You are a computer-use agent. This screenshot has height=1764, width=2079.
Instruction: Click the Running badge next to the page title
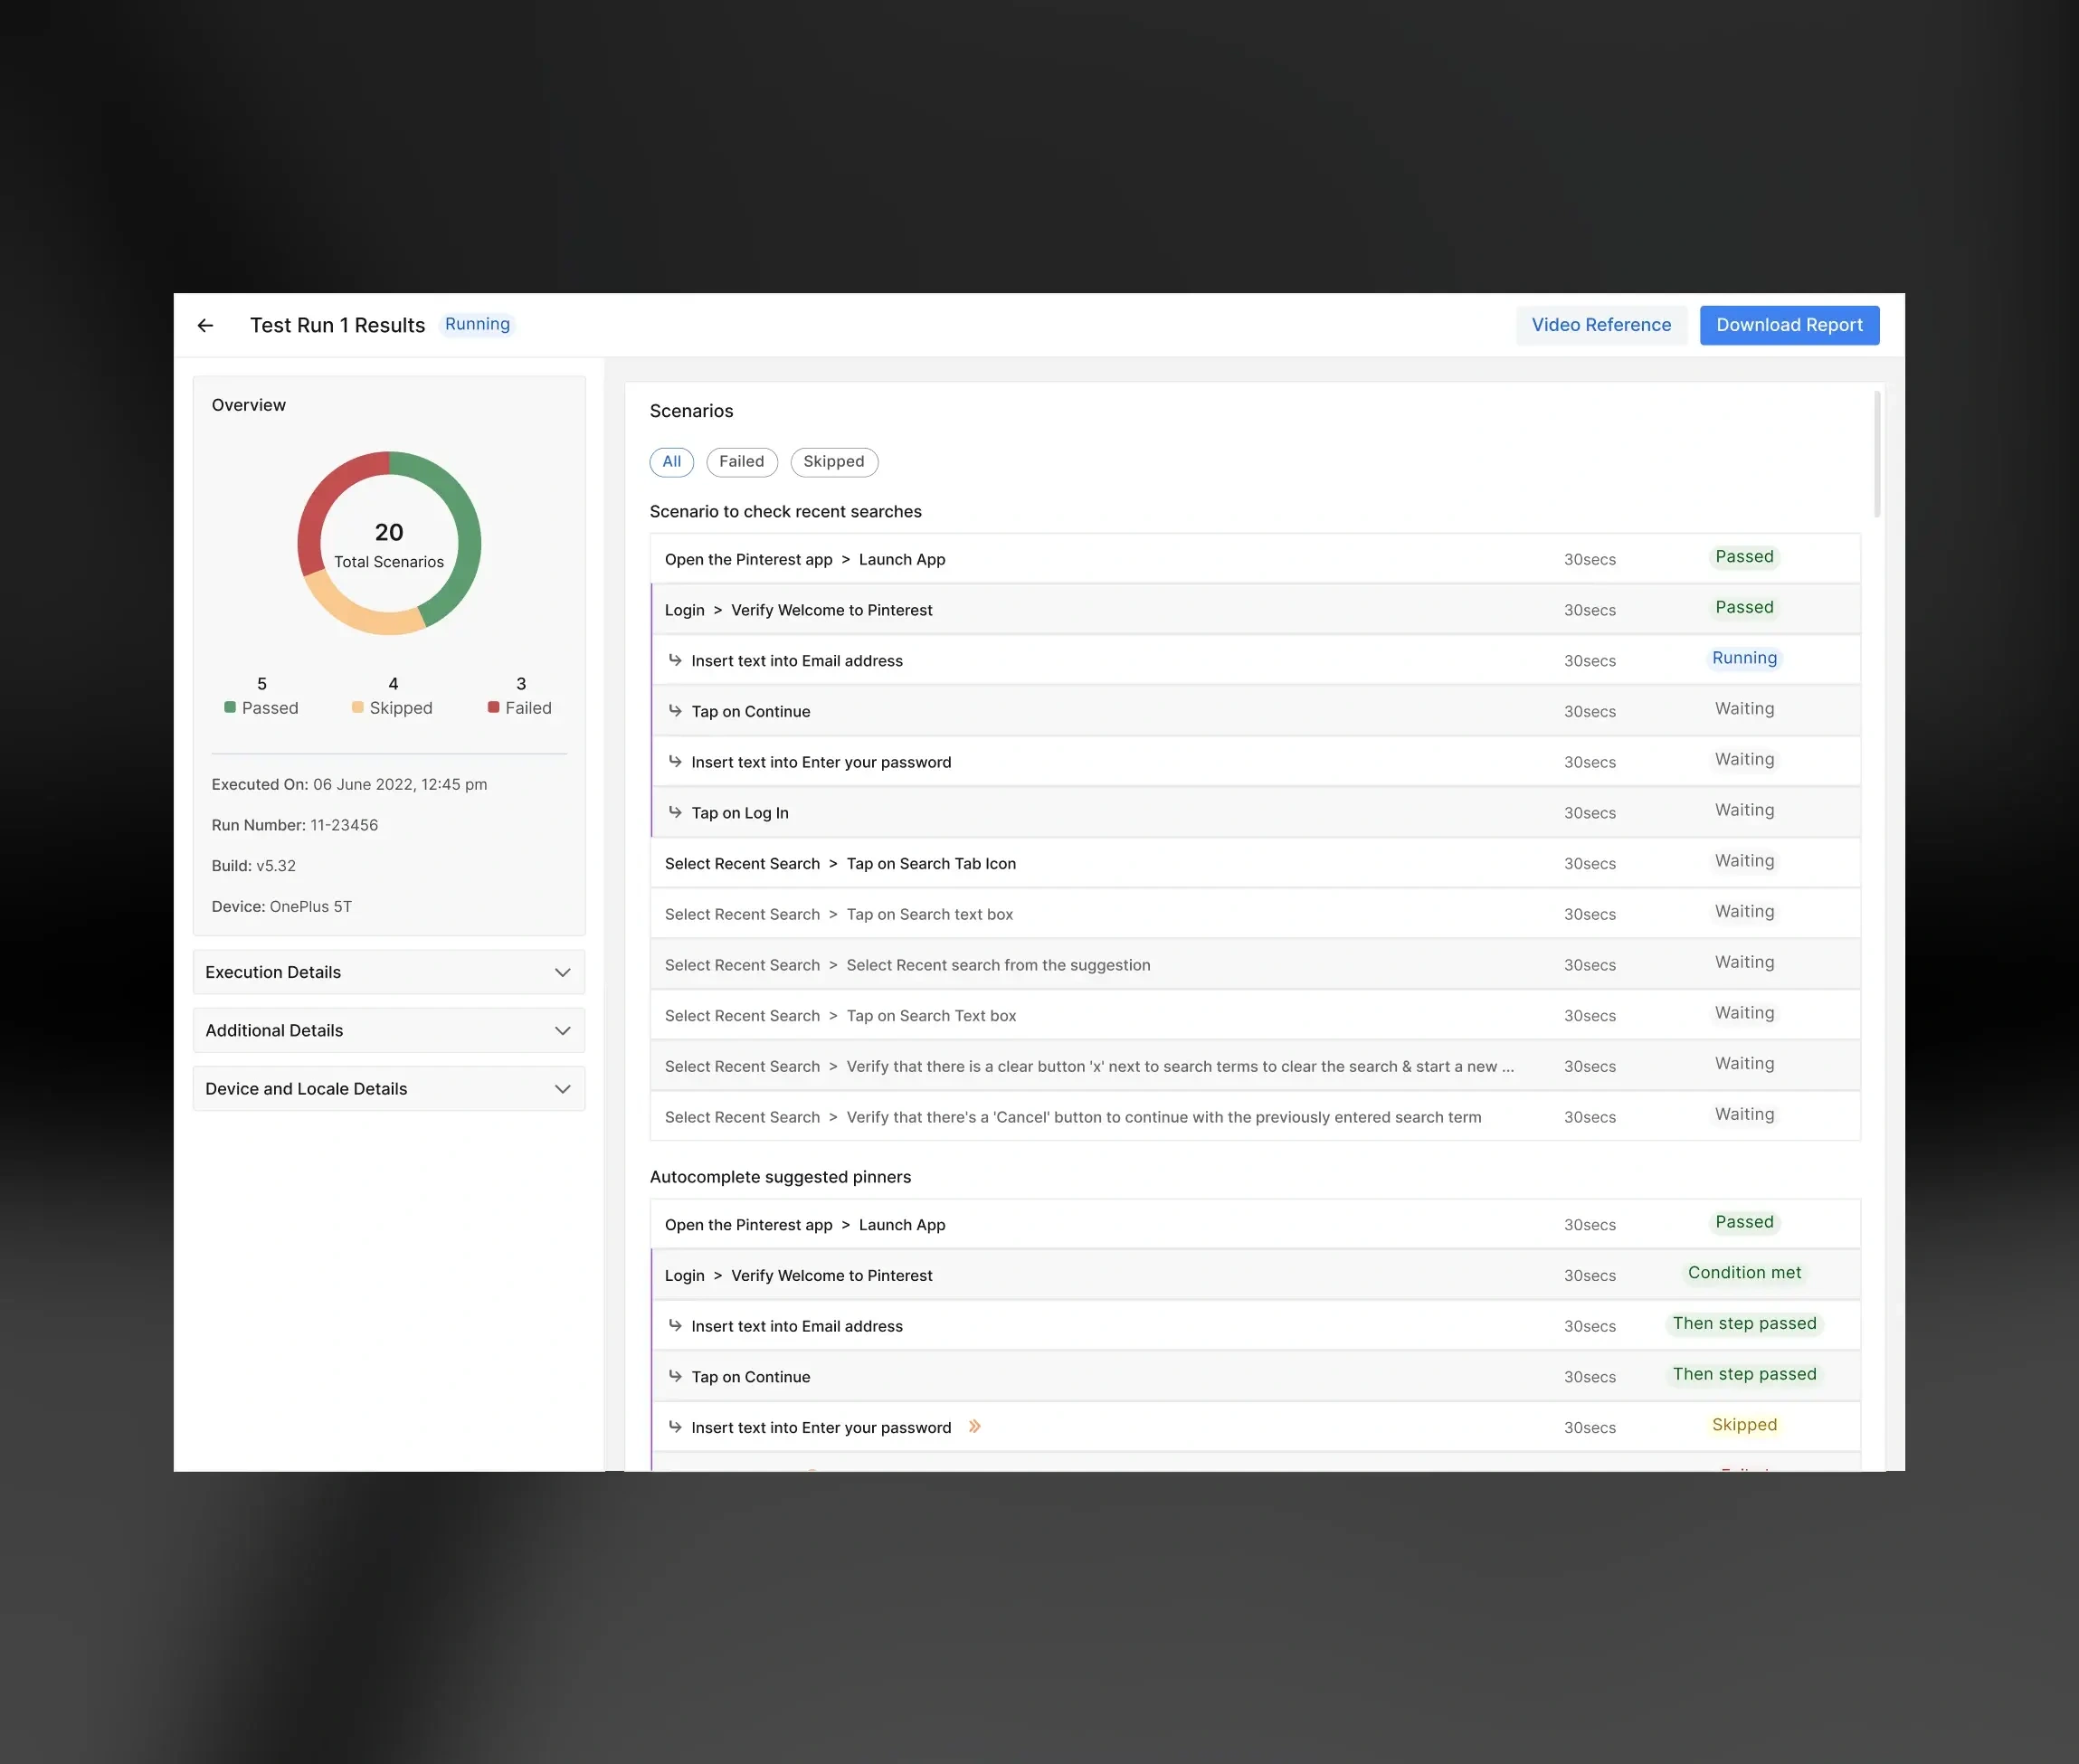pyautogui.click(x=477, y=324)
